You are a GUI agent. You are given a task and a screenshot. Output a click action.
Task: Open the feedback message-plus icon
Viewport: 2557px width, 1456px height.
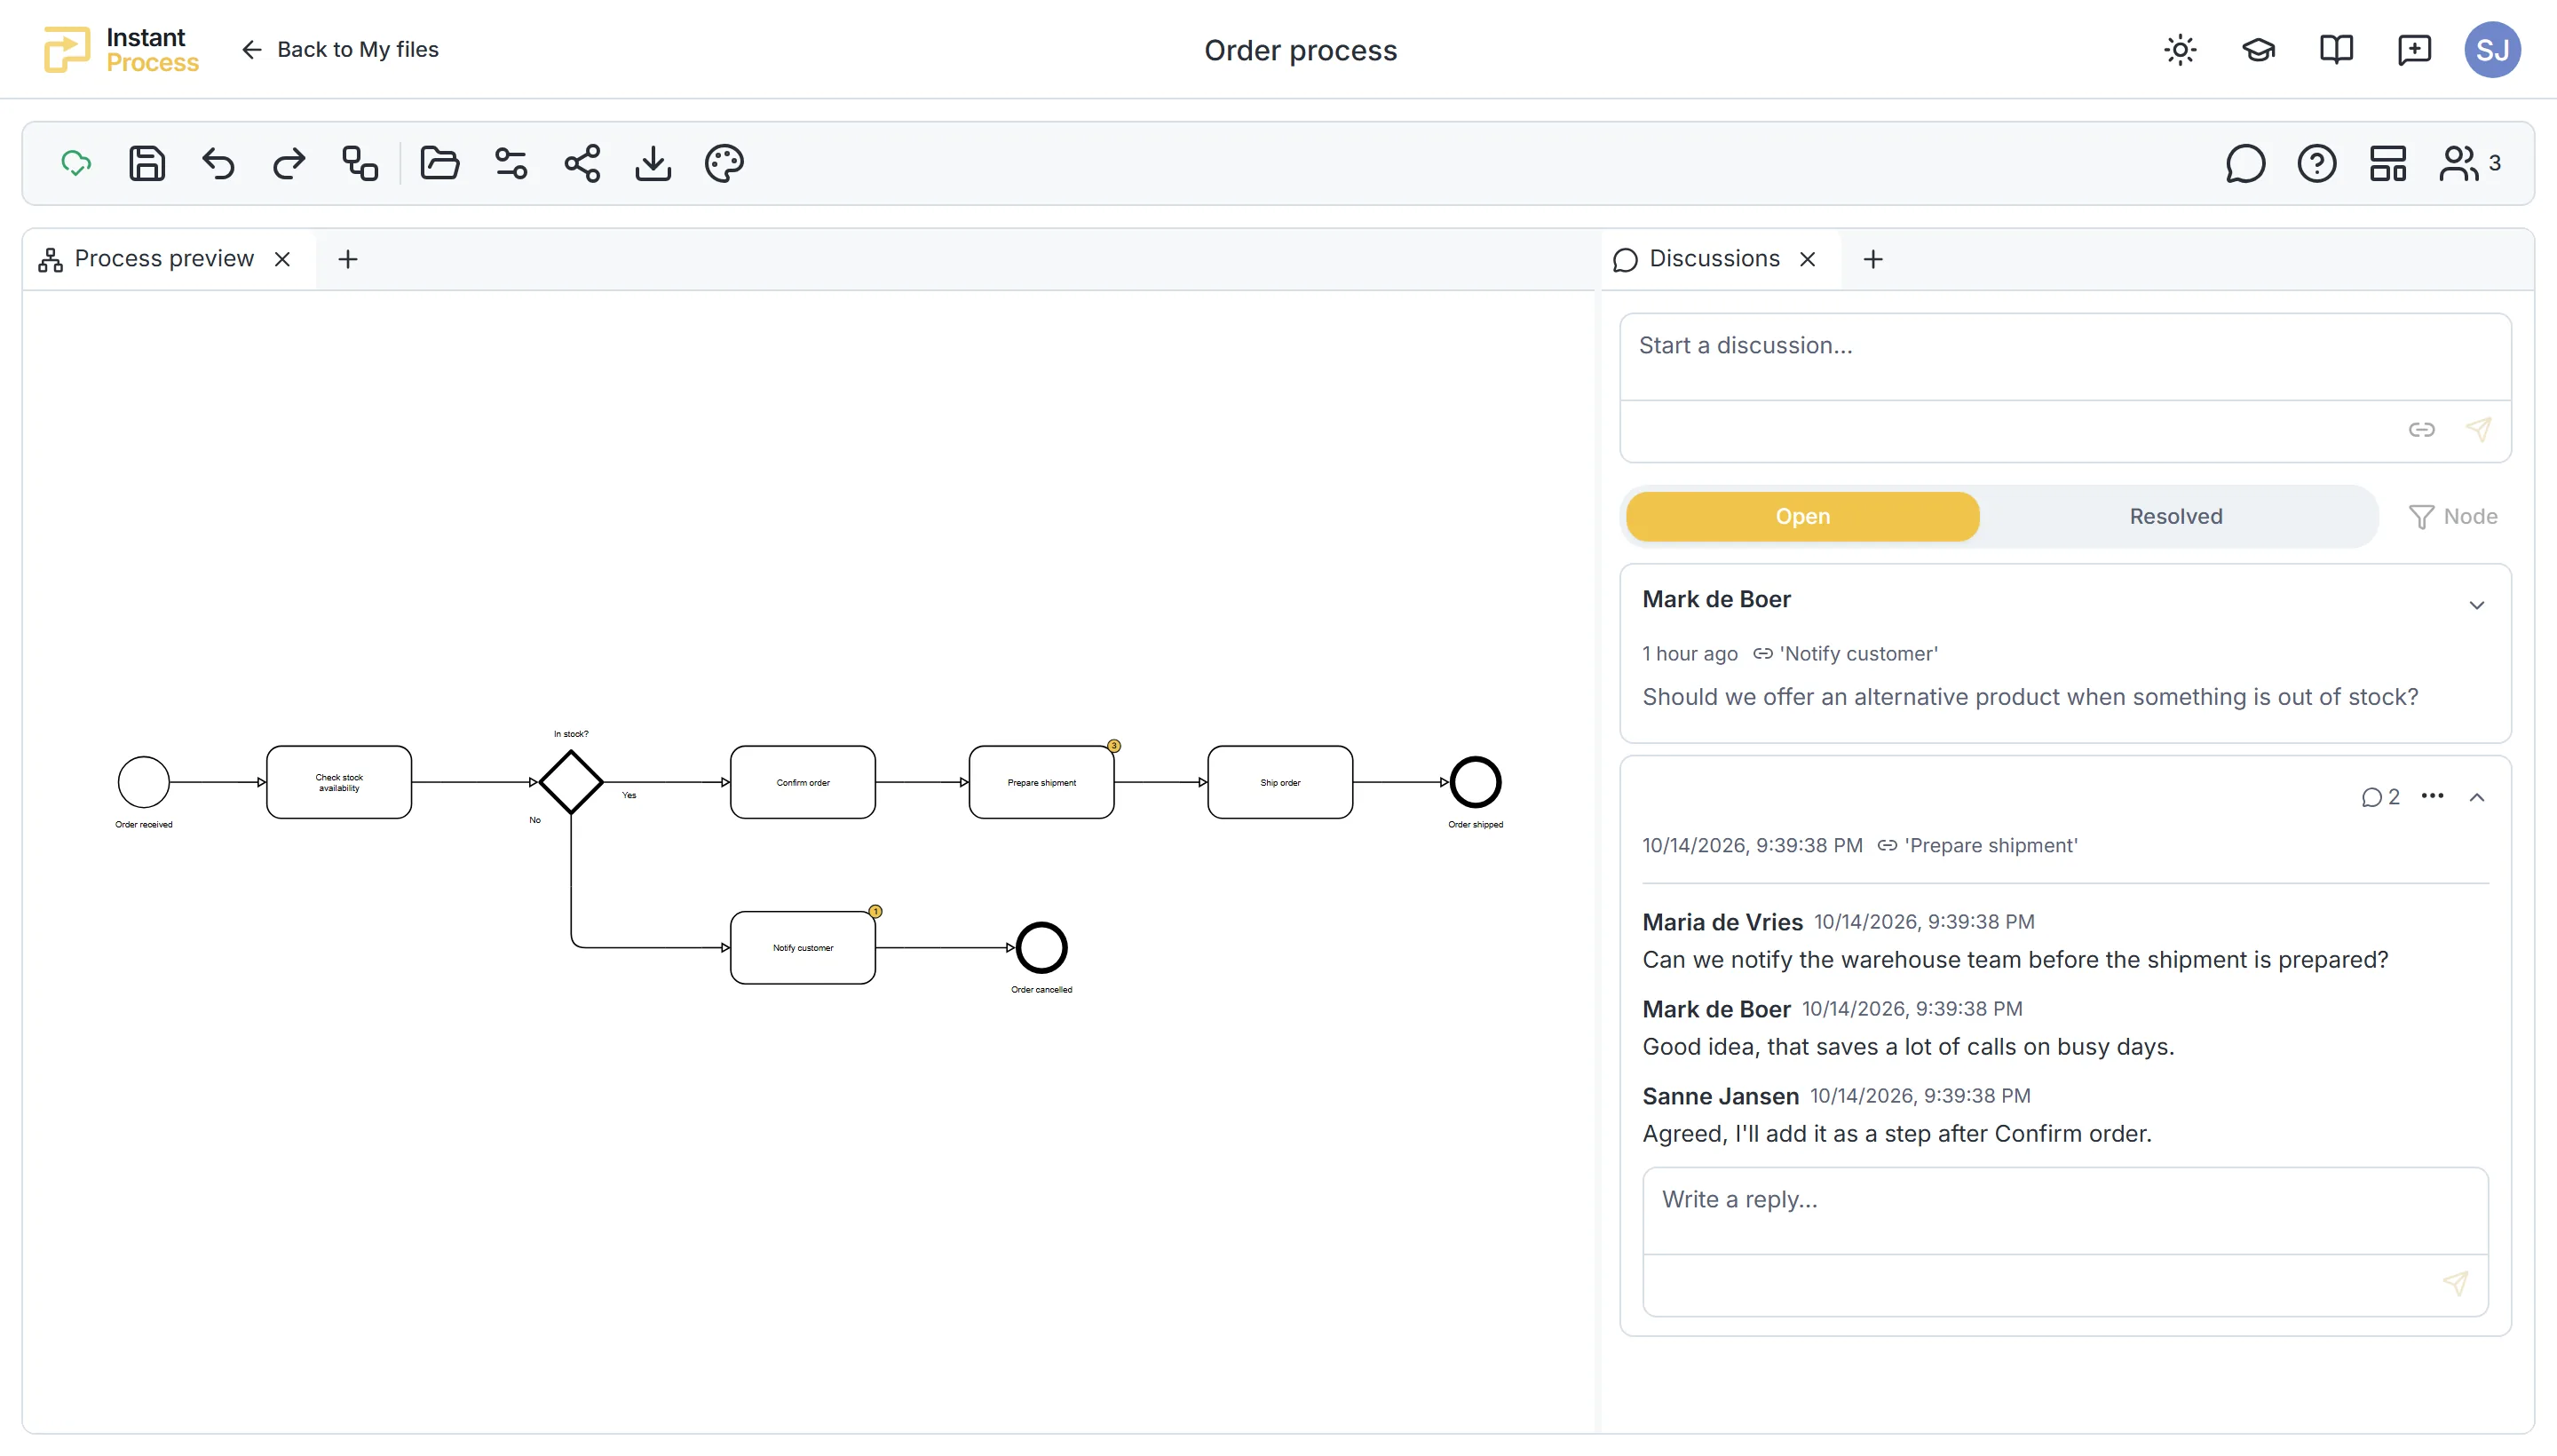(x=2414, y=49)
